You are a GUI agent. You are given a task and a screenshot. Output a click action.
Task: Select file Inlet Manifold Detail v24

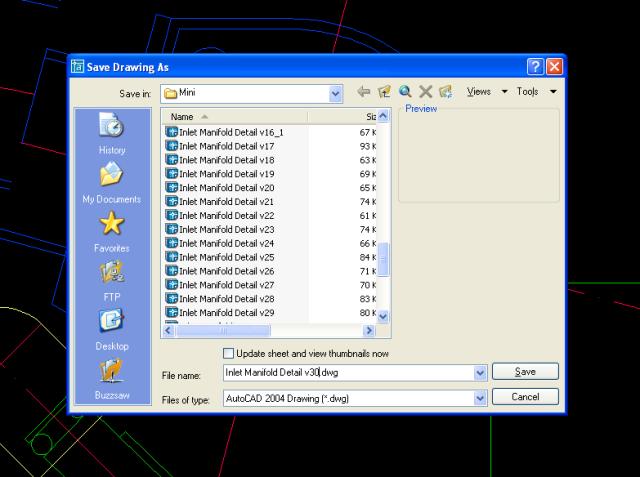click(227, 243)
